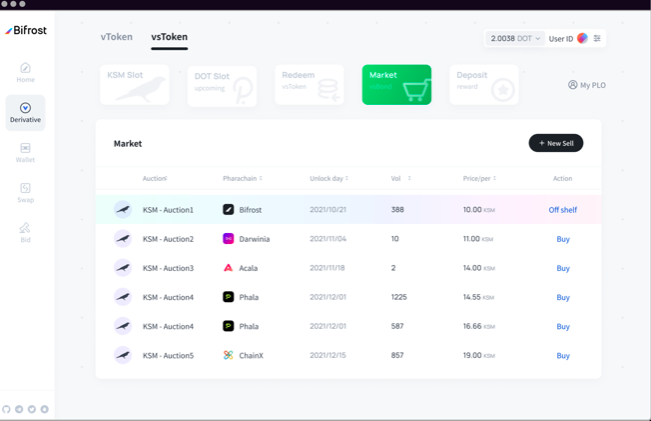Viewport: 651px width, 421px height.
Task: Click the New Sell button
Action: tap(556, 143)
